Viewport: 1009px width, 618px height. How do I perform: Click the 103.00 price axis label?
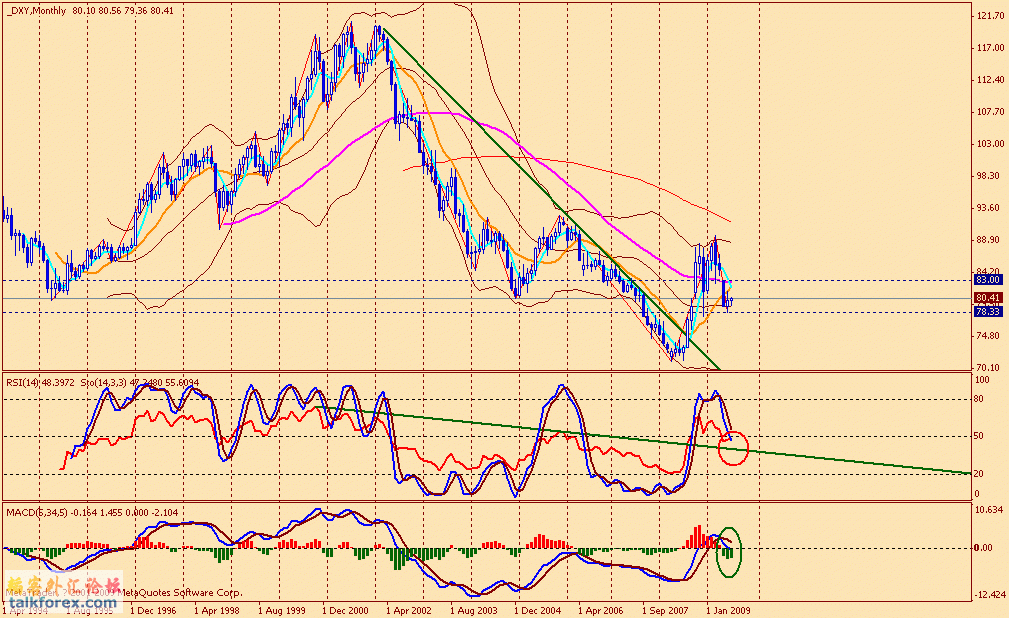click(x=991, y=144)
